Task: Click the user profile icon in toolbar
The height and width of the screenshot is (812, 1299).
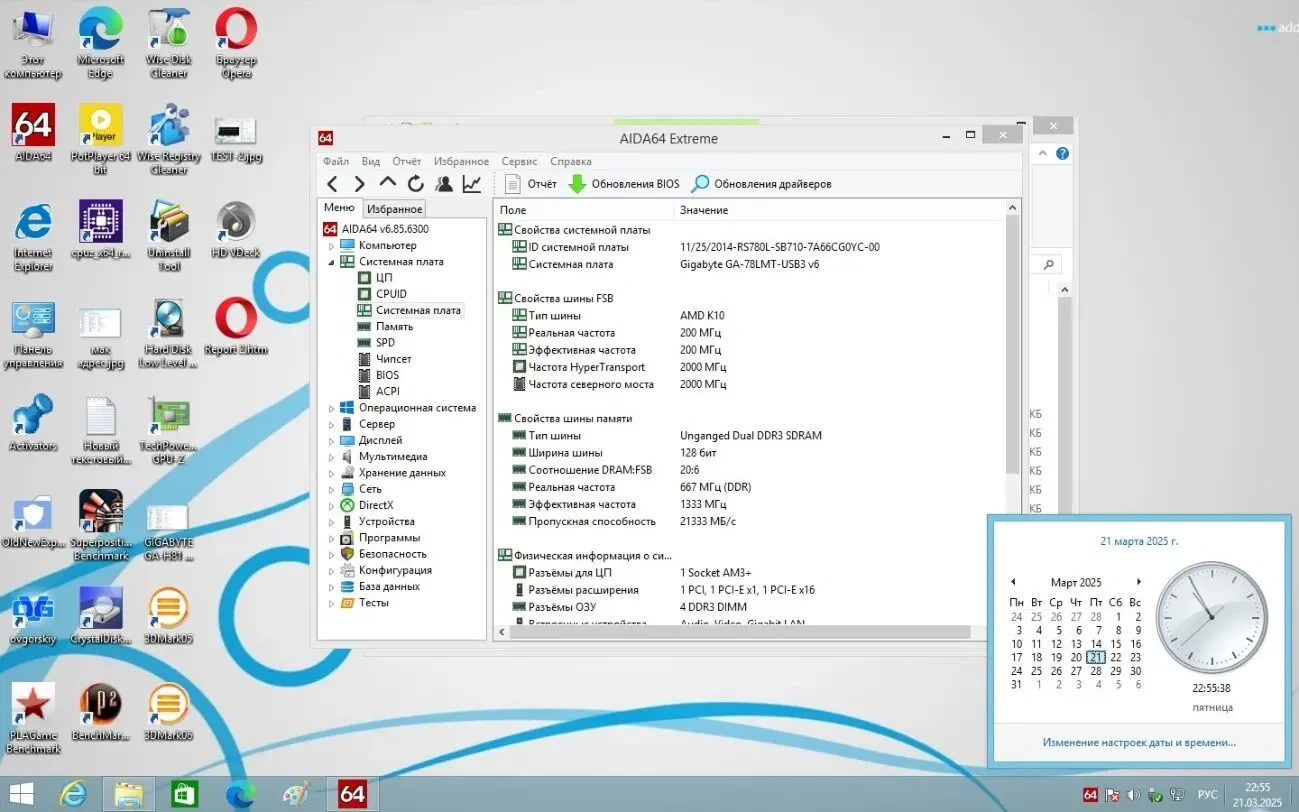Action: (x=444, y=184)
